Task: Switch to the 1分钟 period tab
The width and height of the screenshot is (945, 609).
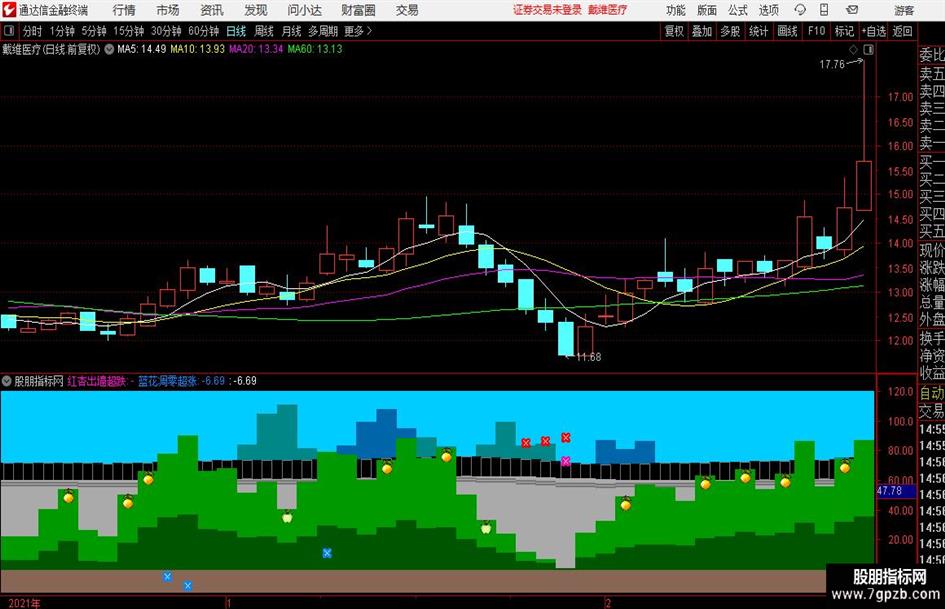Action: pos(62,31)
